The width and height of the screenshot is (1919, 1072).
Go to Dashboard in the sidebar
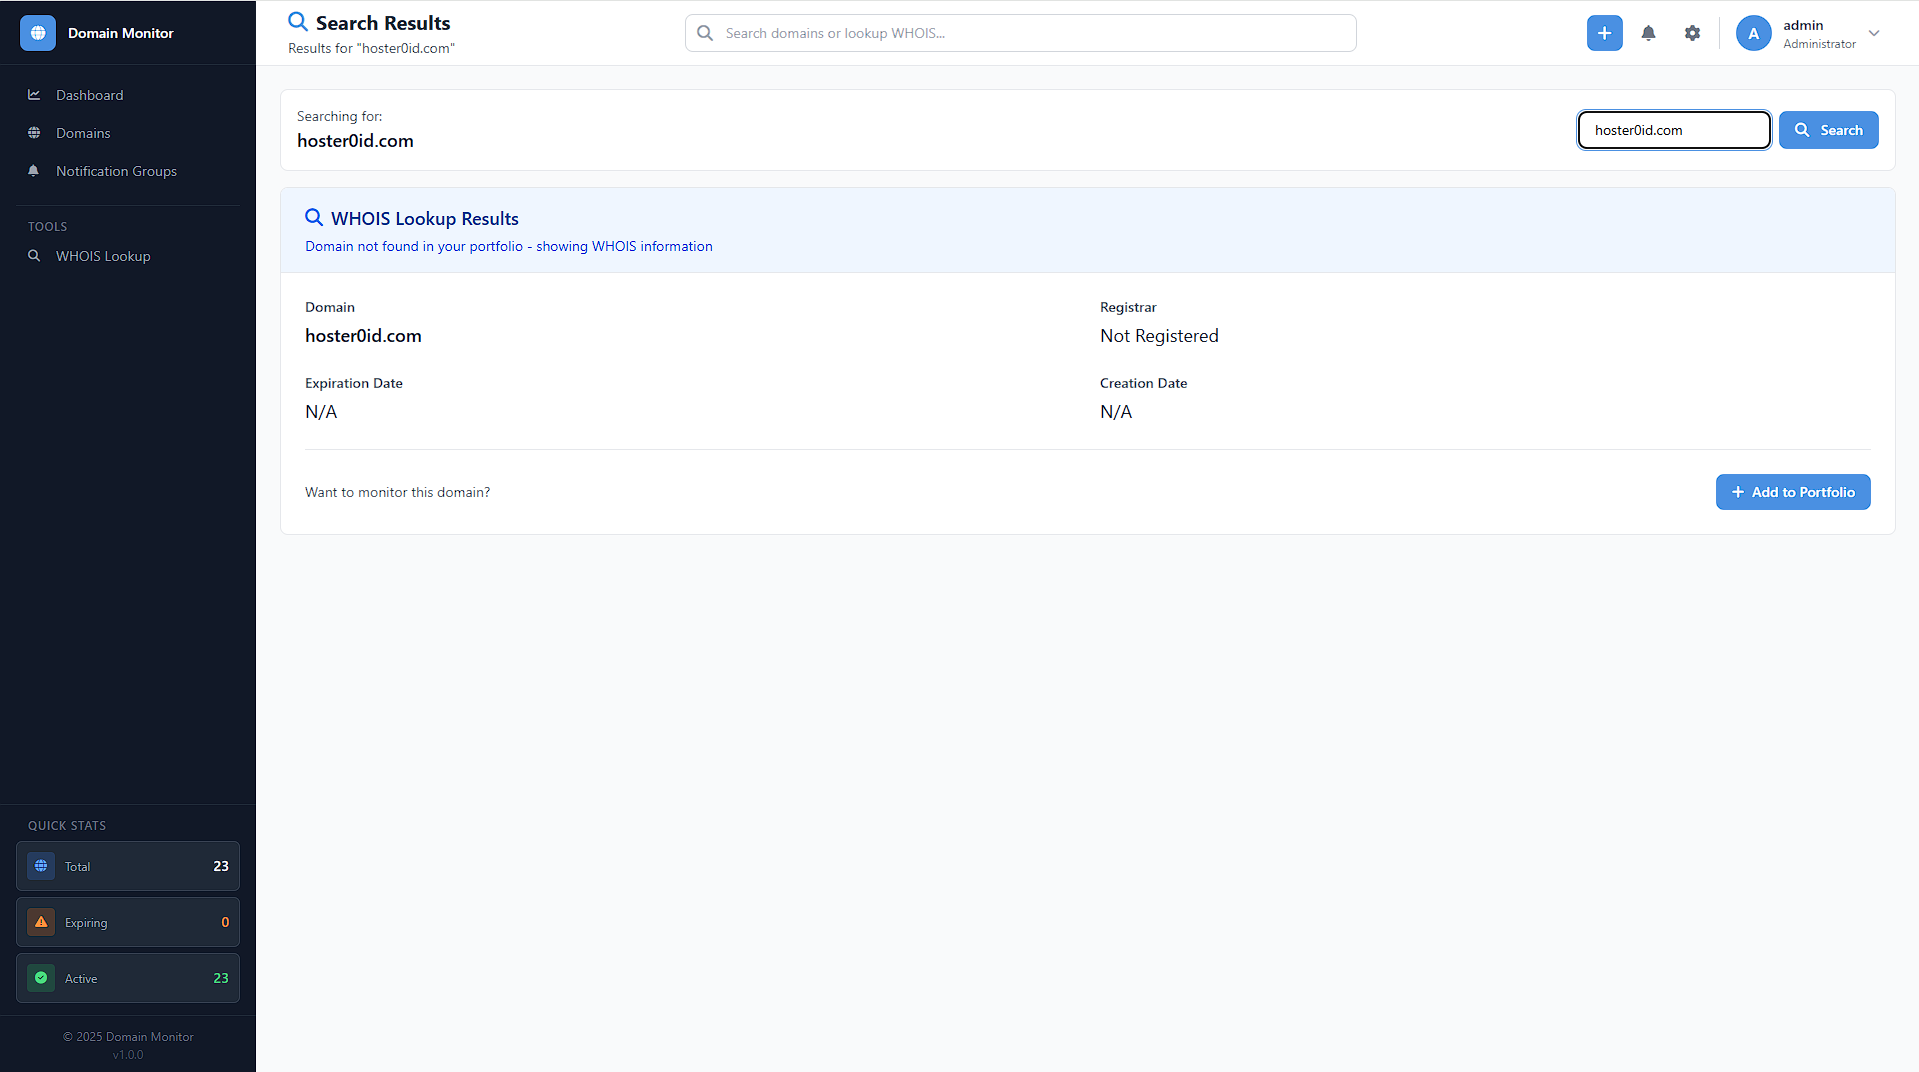pyautogui.click(x=90, y=95)
